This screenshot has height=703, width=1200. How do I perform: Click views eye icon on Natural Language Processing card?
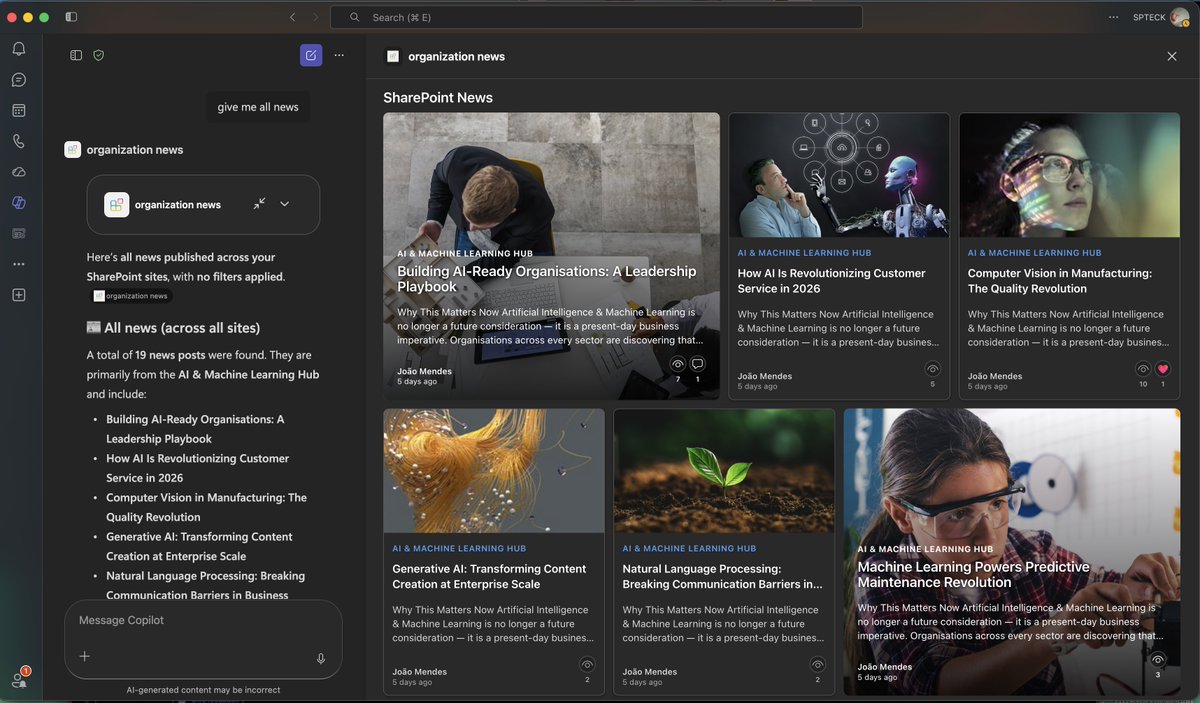[817, 665]
